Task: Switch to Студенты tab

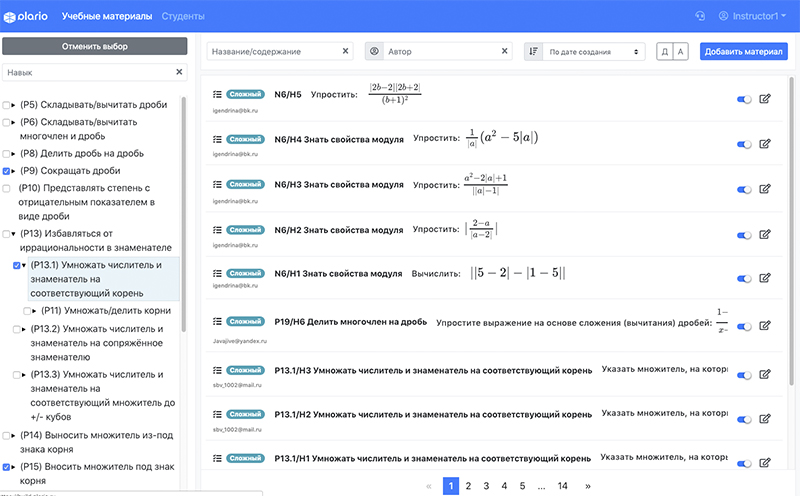Action: 183,16
